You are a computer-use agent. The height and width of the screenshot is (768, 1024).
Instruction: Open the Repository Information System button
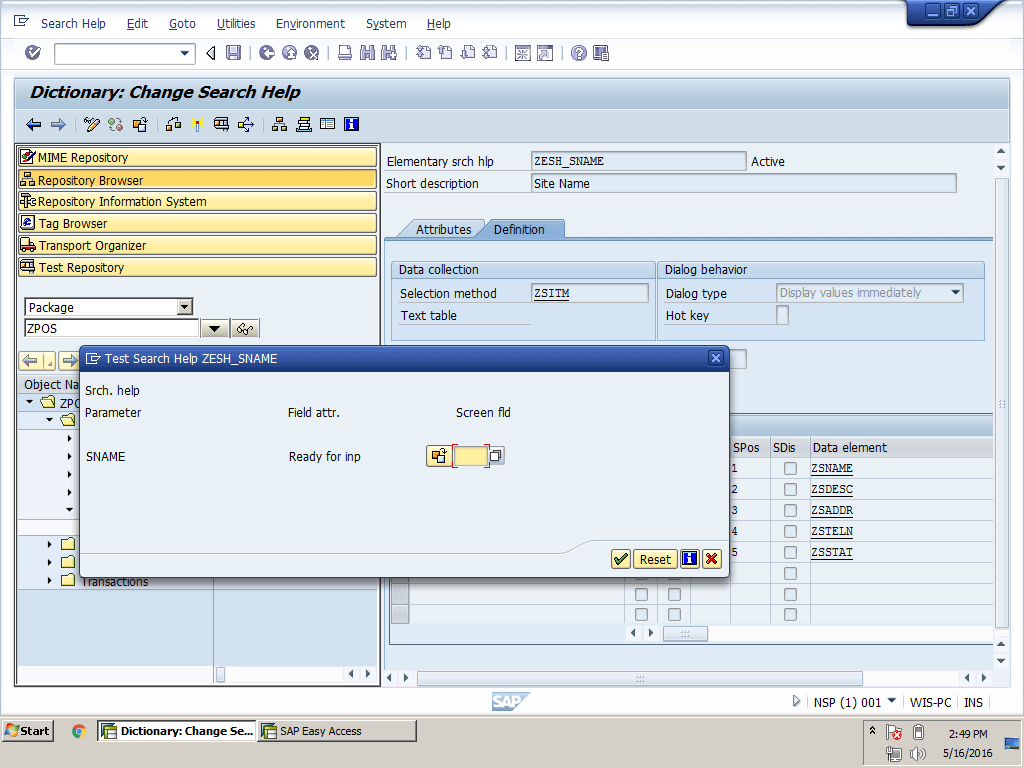197,202
